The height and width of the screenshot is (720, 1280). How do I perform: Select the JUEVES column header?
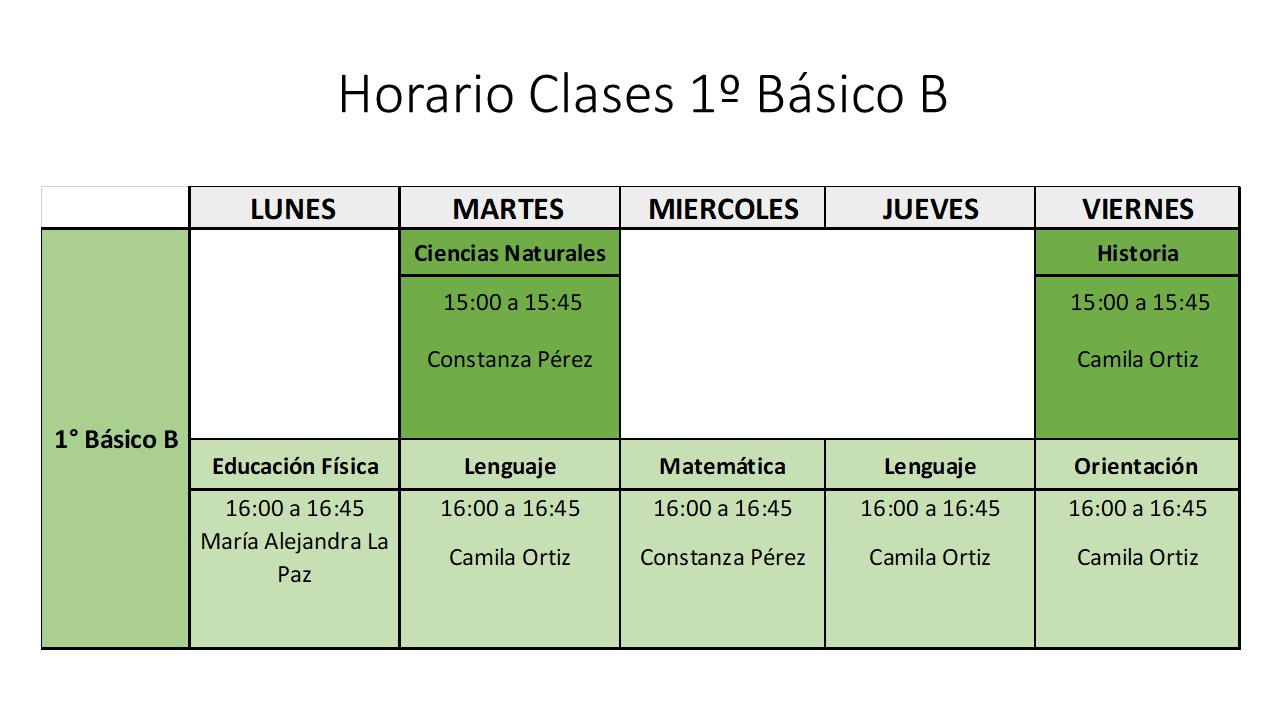930,209
